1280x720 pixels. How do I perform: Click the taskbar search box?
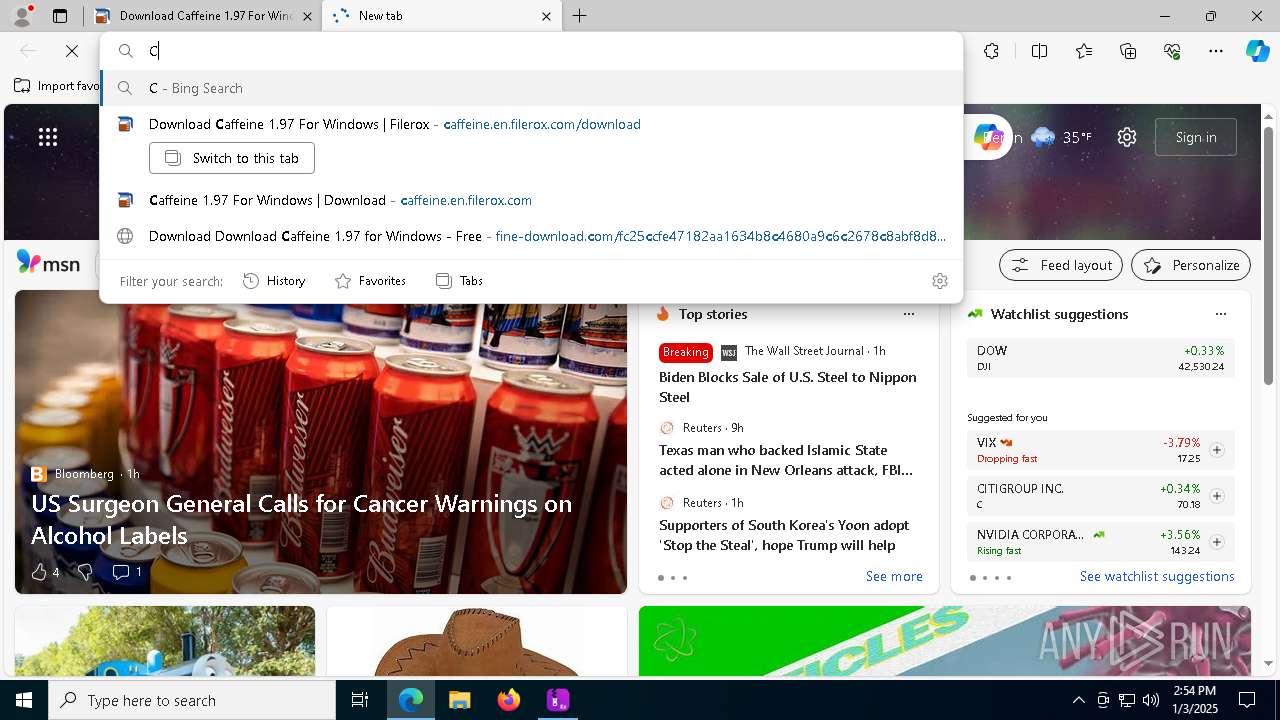pos(192,700)
